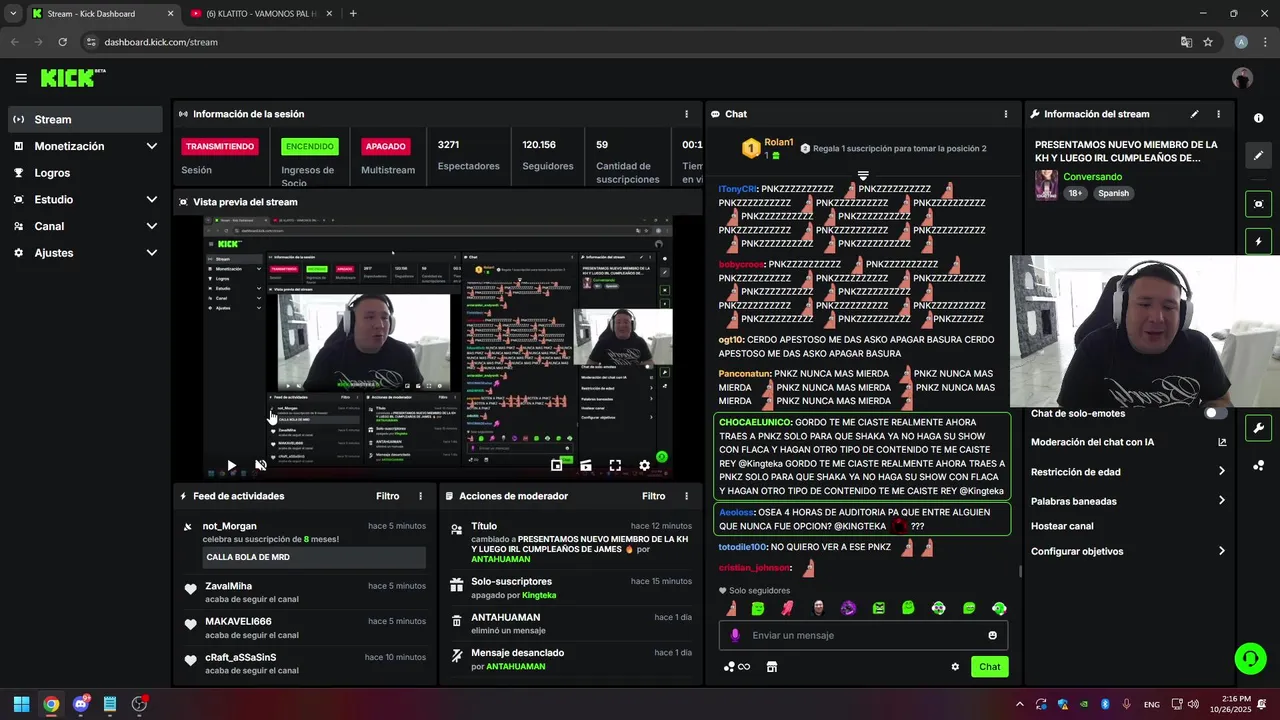Toggle the Chat de solo-emotes switch
This screenshot has width=1280, height=720.
pyautogui.click(x=1216, y=413)
